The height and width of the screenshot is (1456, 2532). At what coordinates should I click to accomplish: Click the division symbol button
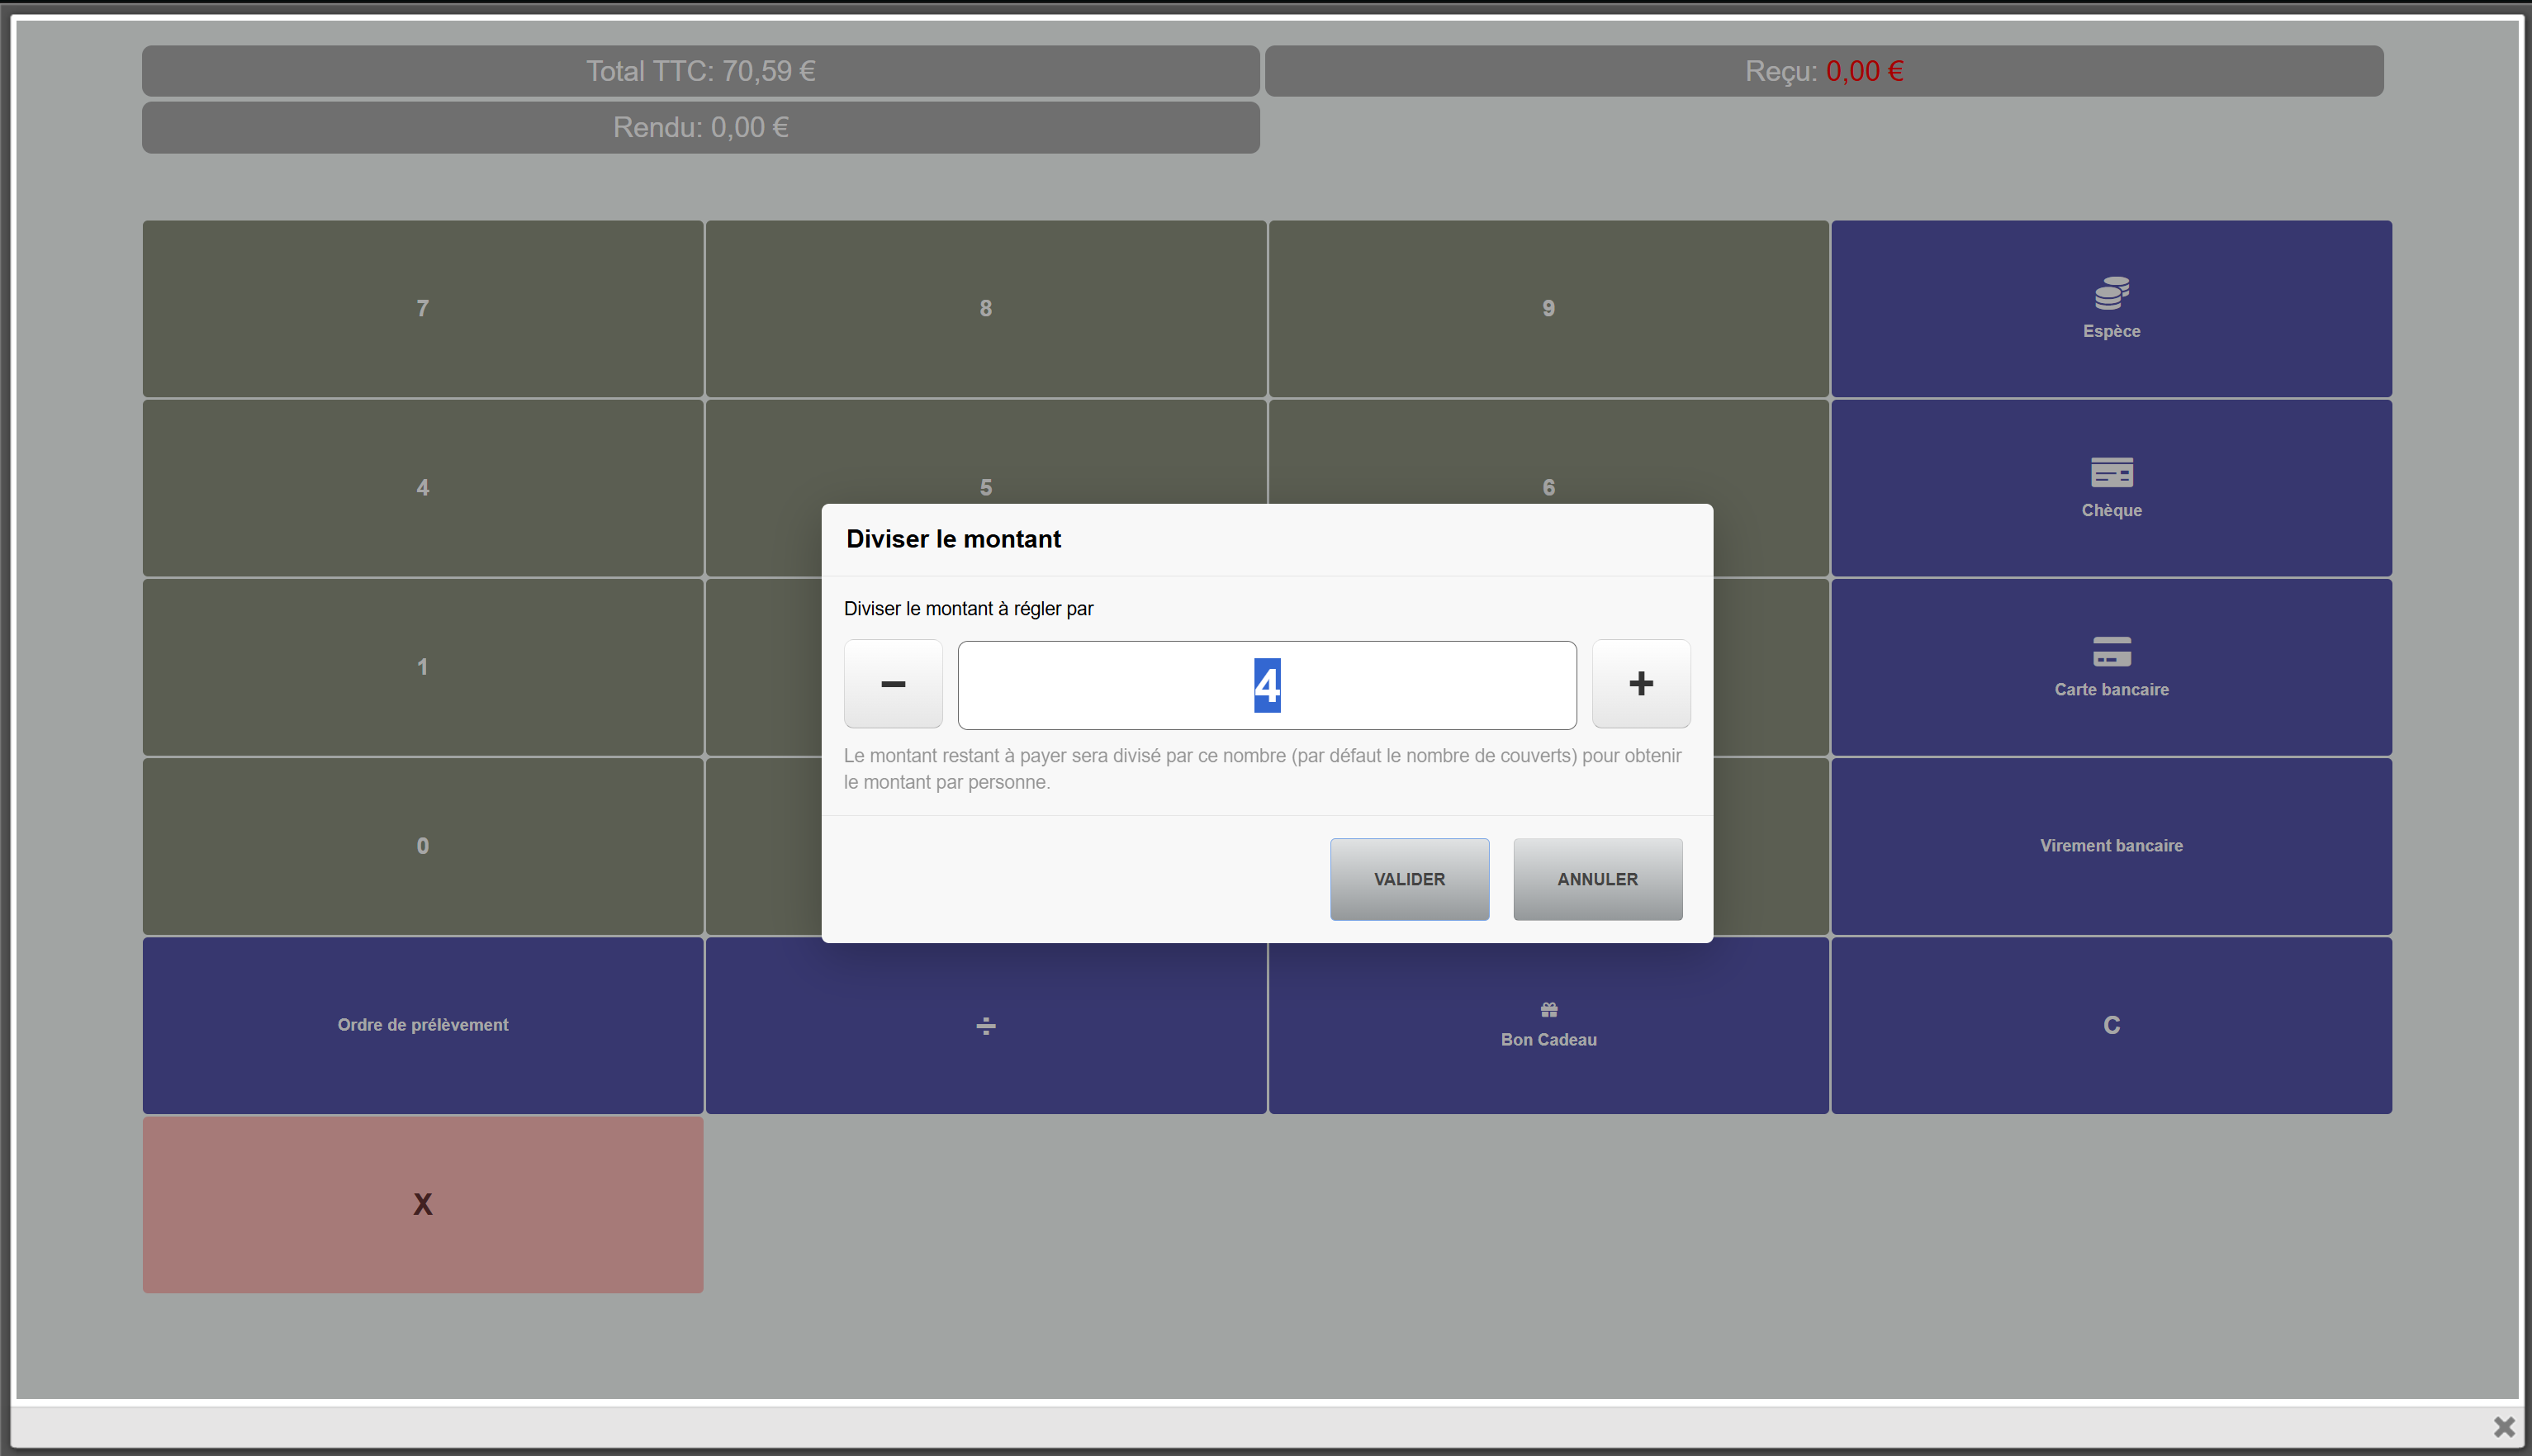[x=985, y=1025]
